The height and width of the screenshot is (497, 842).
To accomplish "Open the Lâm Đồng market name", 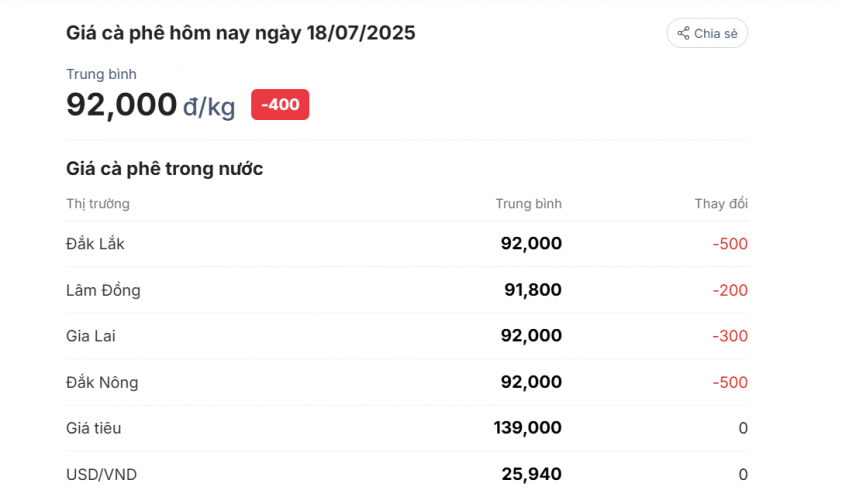I will (x=103, y=290).
